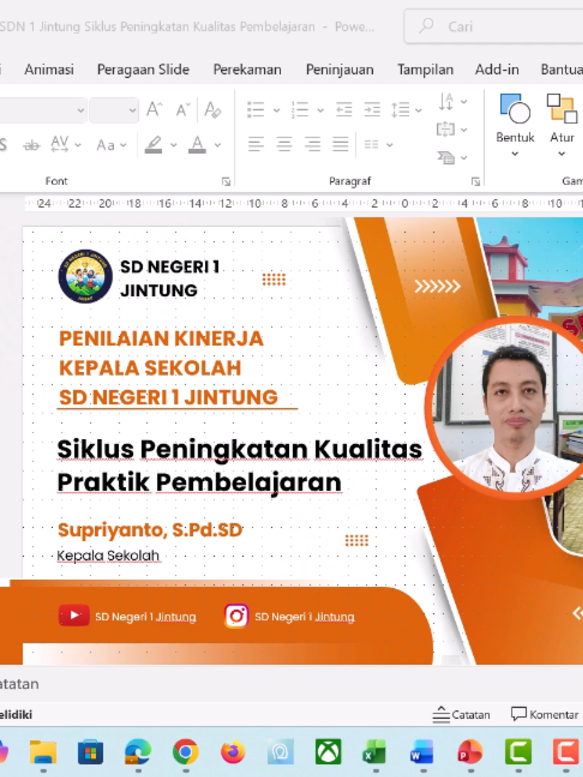Screen dimensions: 583x777
Task: Open the Peninjauan tab
Action: [x=340, y=69]
